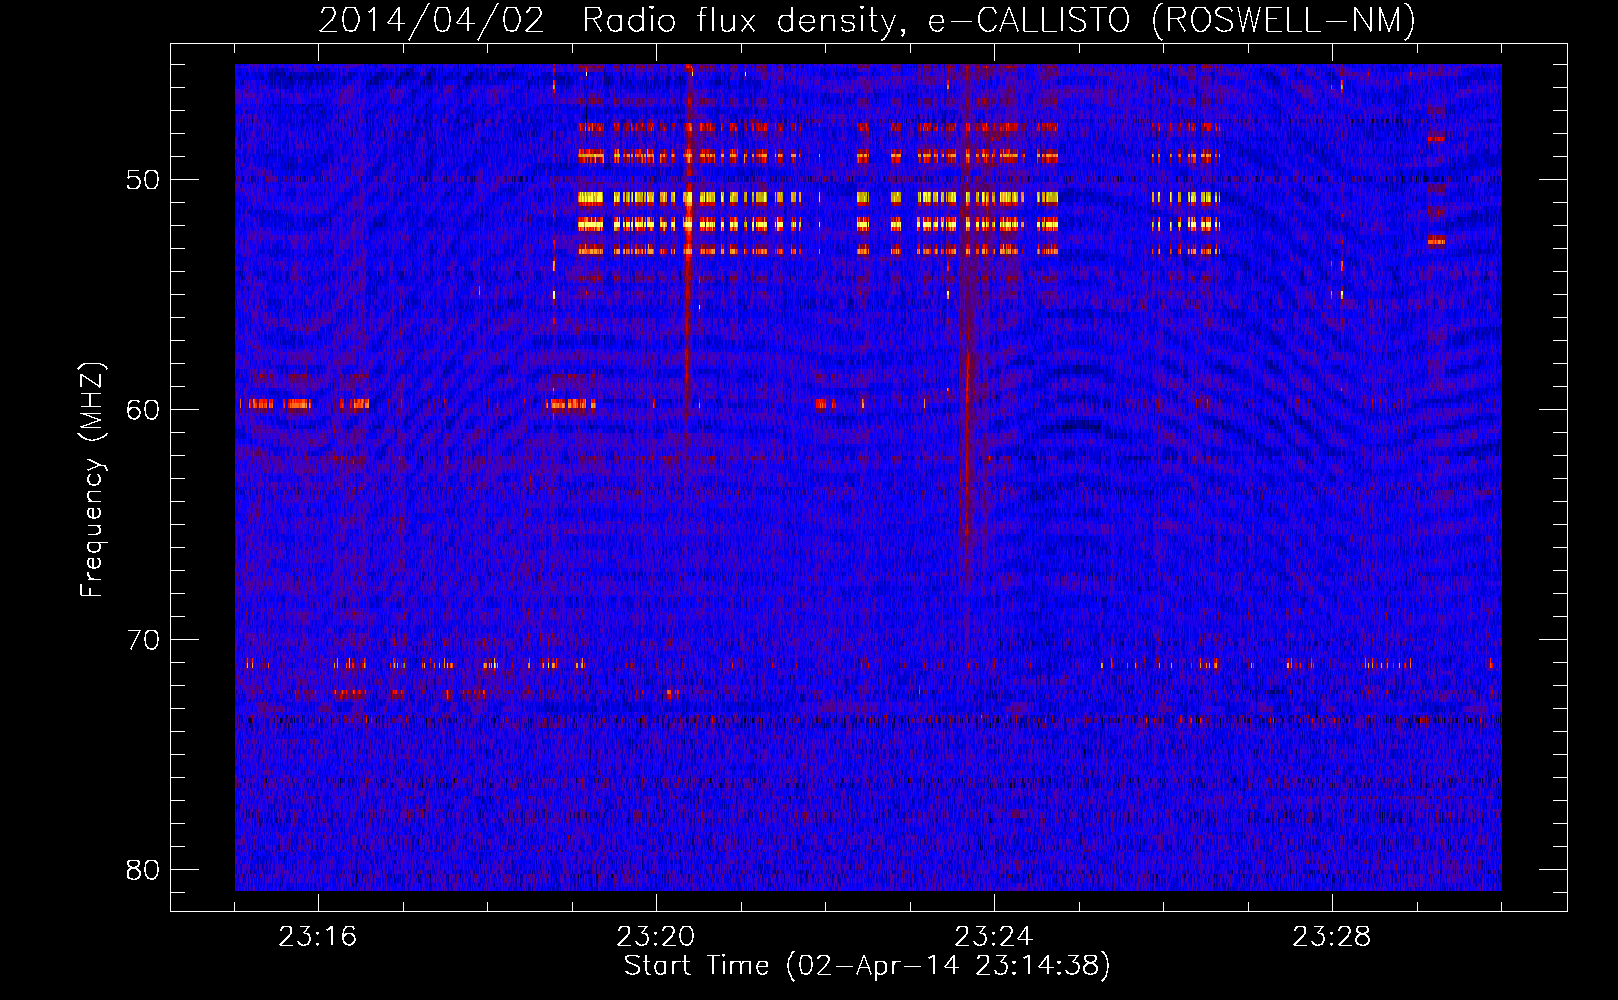Image resolution: width=1618 pixels, height=1000 pixels.
Task: Click the 23:28 time tick label
Action: point(1331,937)
